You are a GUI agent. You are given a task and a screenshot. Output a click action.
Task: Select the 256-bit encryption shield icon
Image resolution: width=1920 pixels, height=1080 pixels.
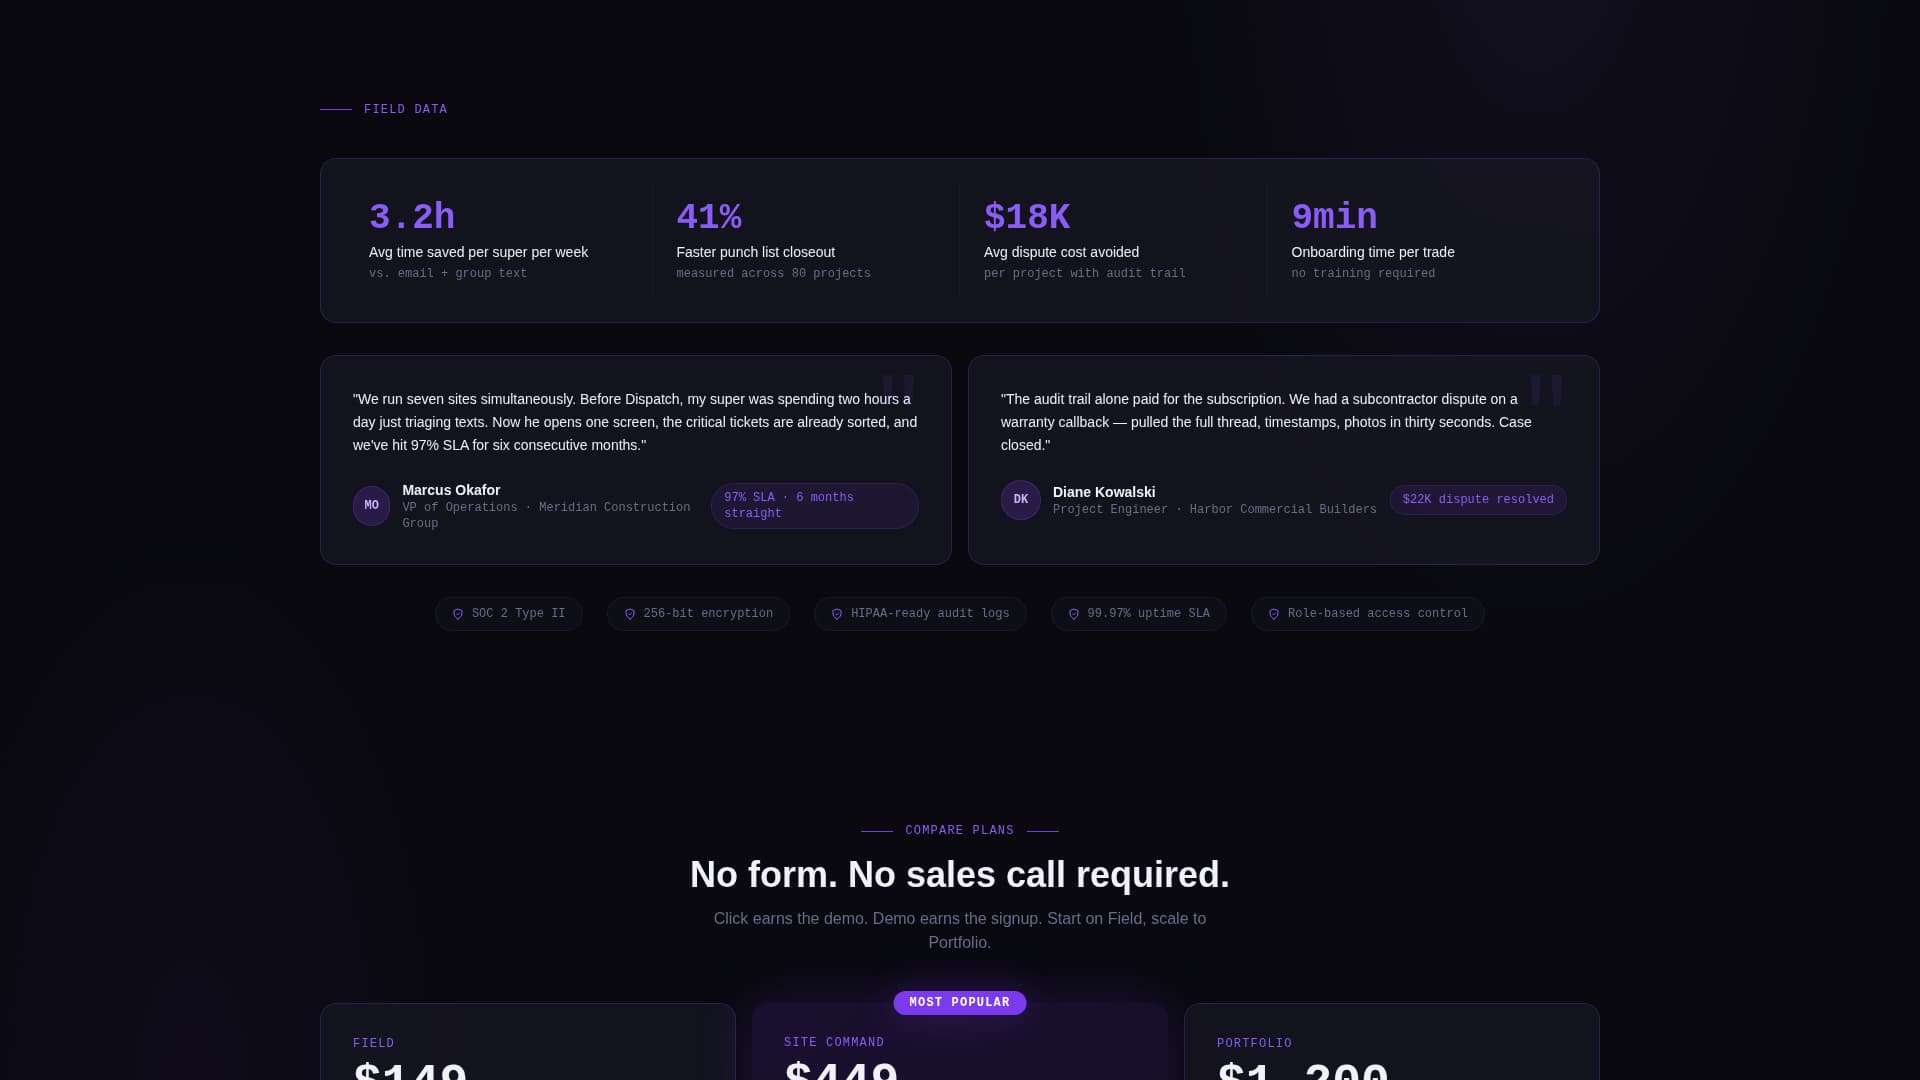(629, 614)
